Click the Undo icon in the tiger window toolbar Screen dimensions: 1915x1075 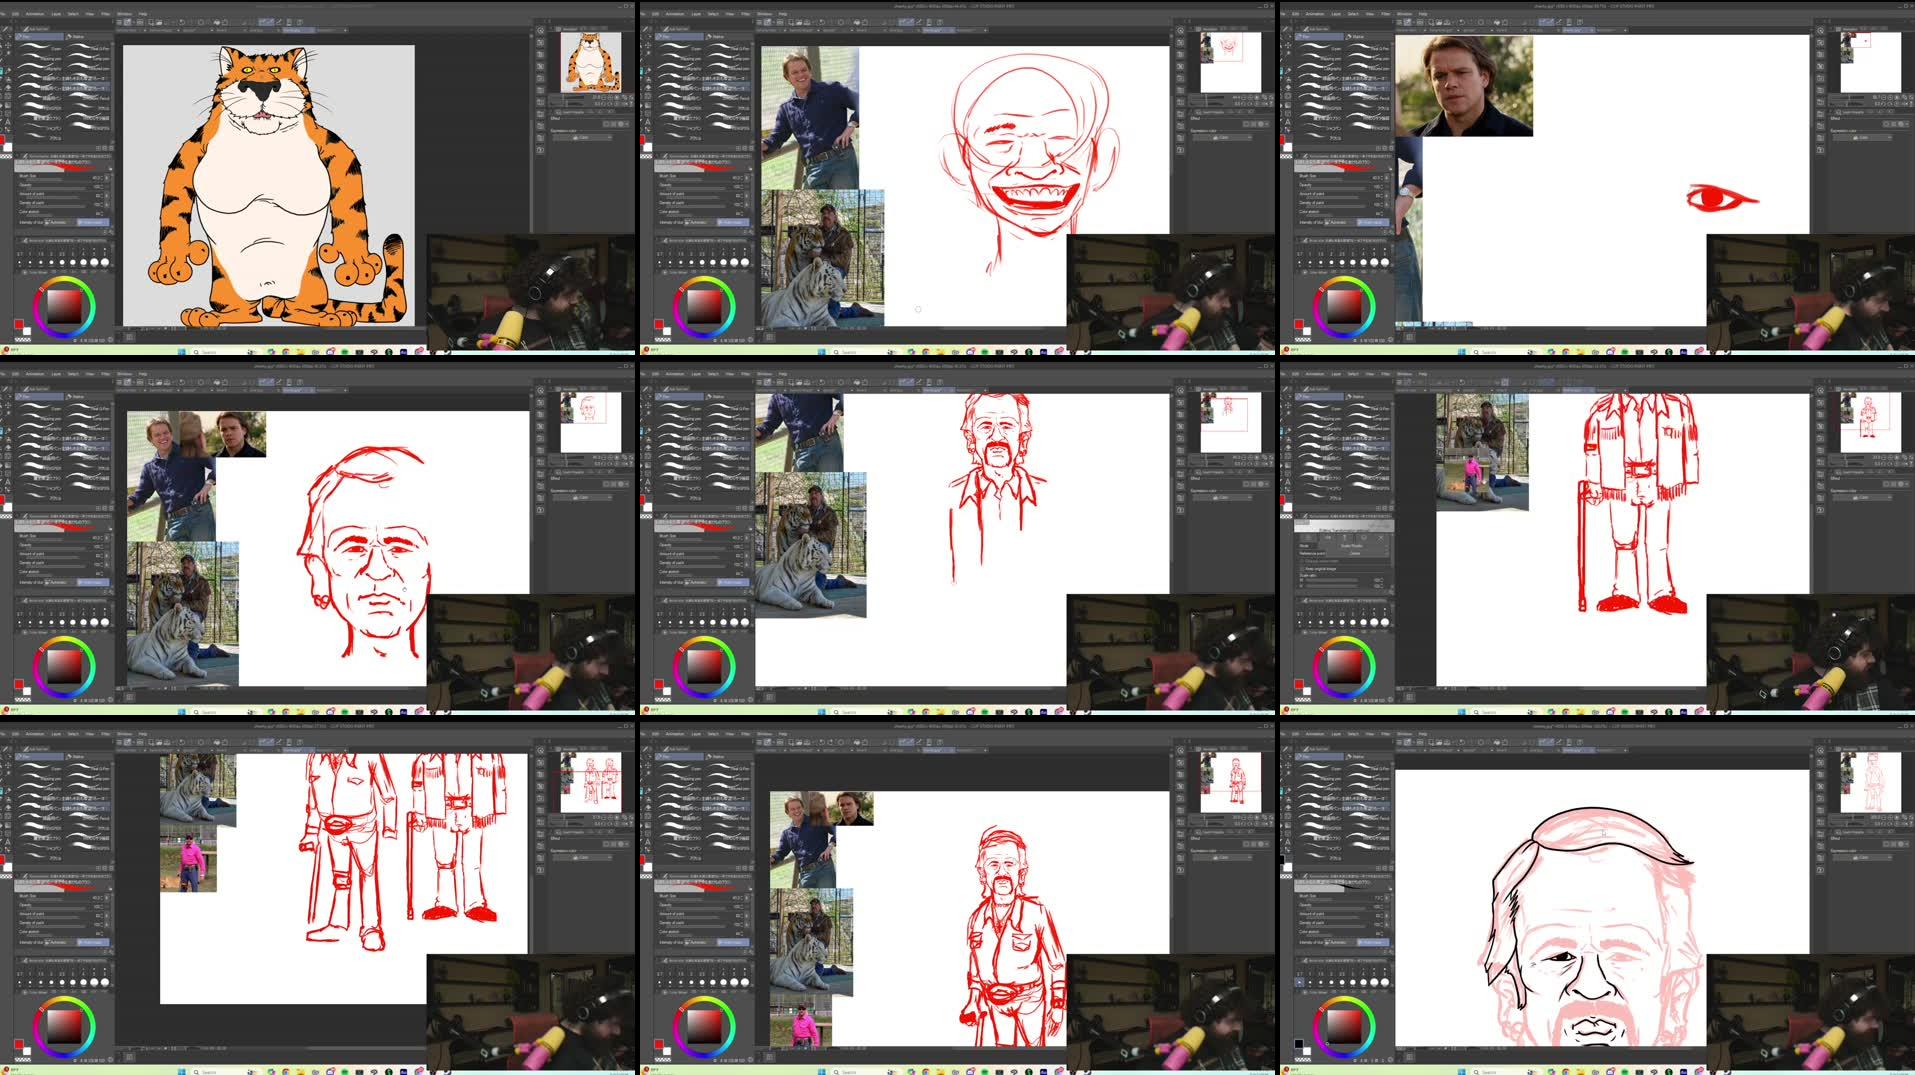[182, 22]
